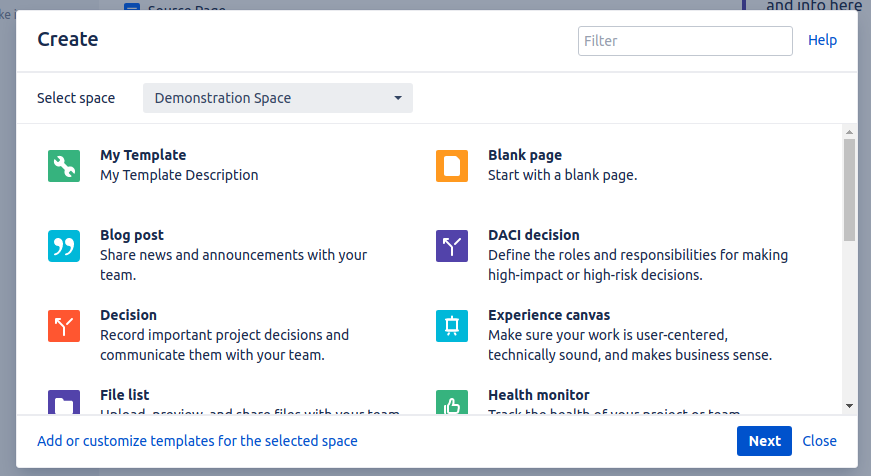Choose the purple DACI decision icon
Viewport: 871px width, 476px height.
[452, 246]
